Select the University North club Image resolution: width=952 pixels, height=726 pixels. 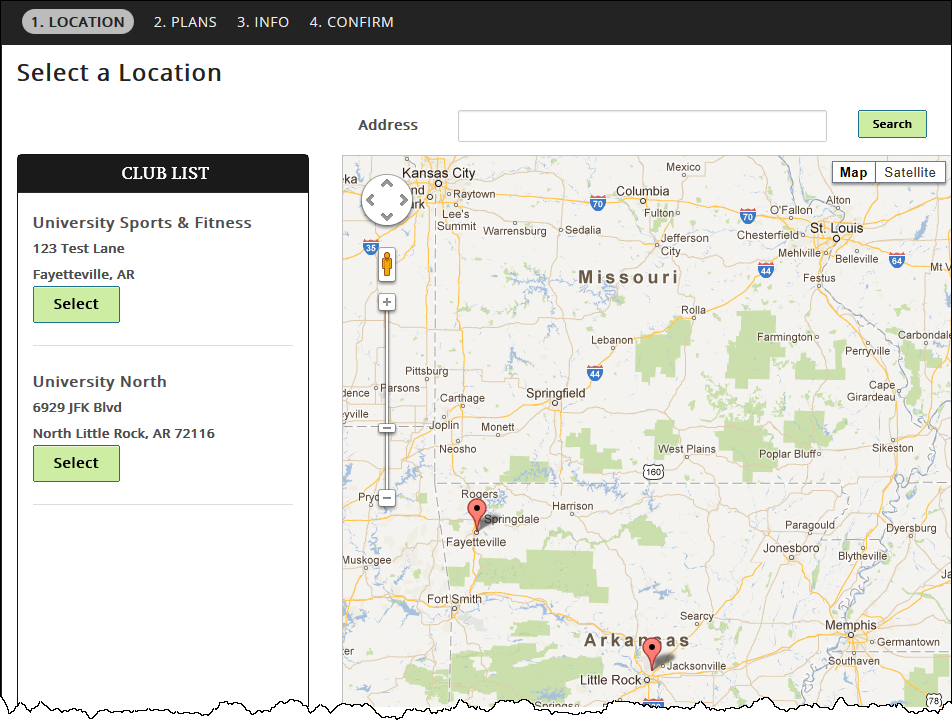click(76, 463)
